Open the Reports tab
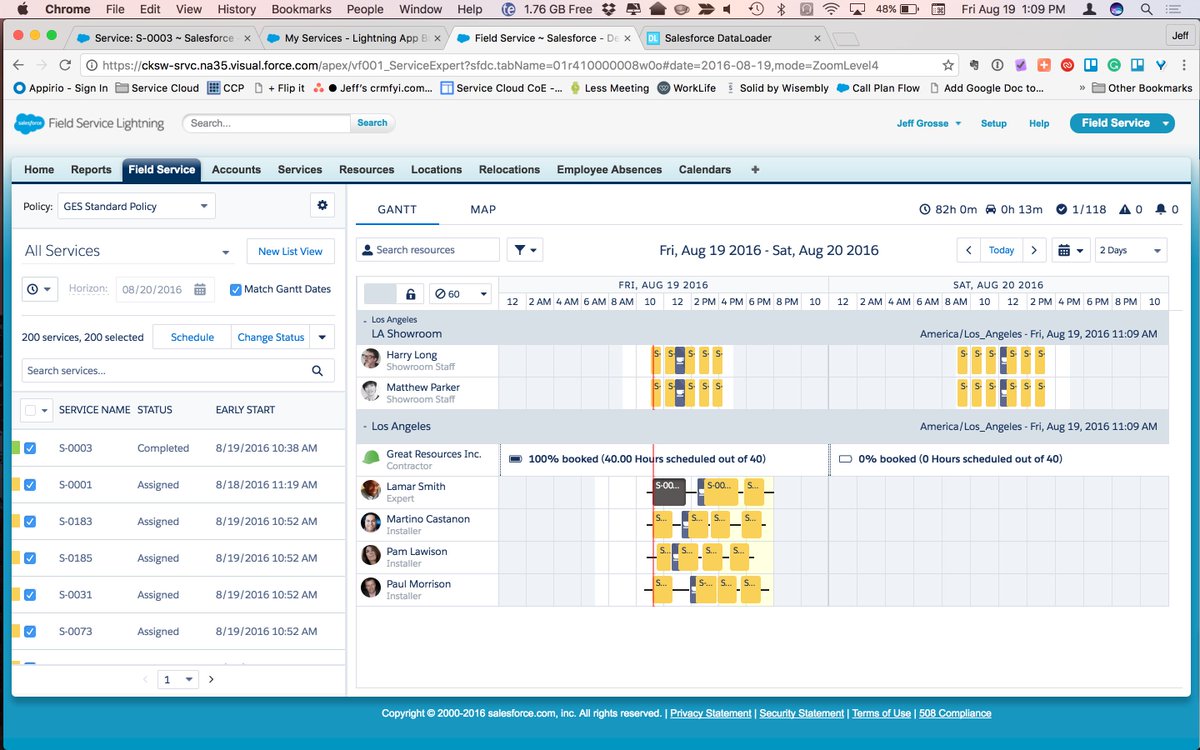This screenshot has height=750, width=1200. [91, 169]
